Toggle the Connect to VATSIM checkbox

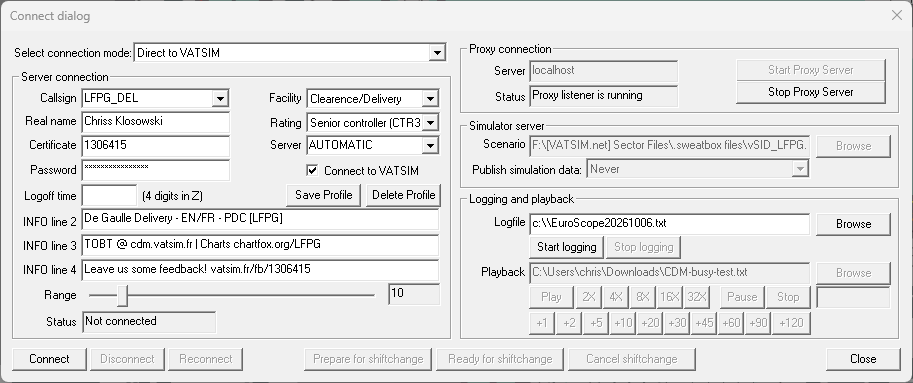coord(313,171)
